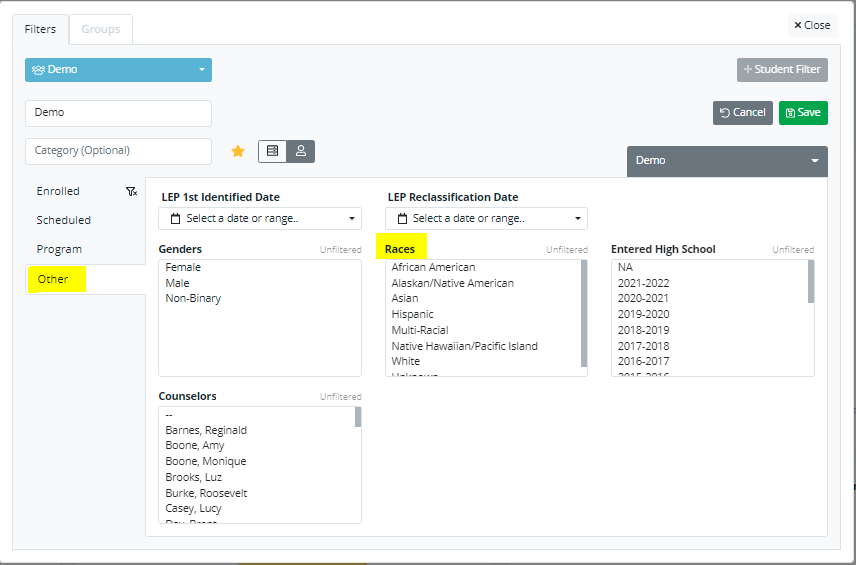Save the filter with the green Save button
The height and width of the screenshot is (565, 856).
pos(803,113)
